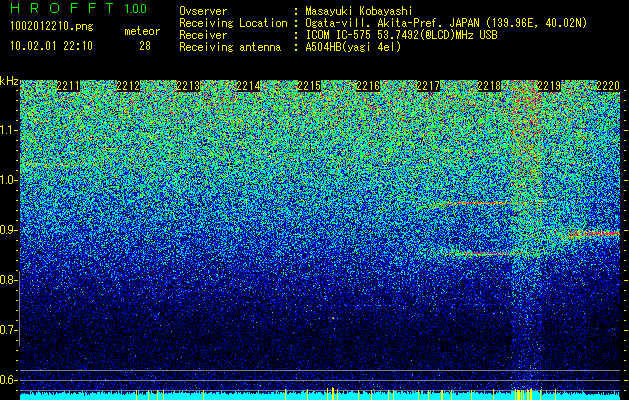629x400 pixels.
Task: Click the red echo trace near 0.95 kHz
Action: pos(477,203)
